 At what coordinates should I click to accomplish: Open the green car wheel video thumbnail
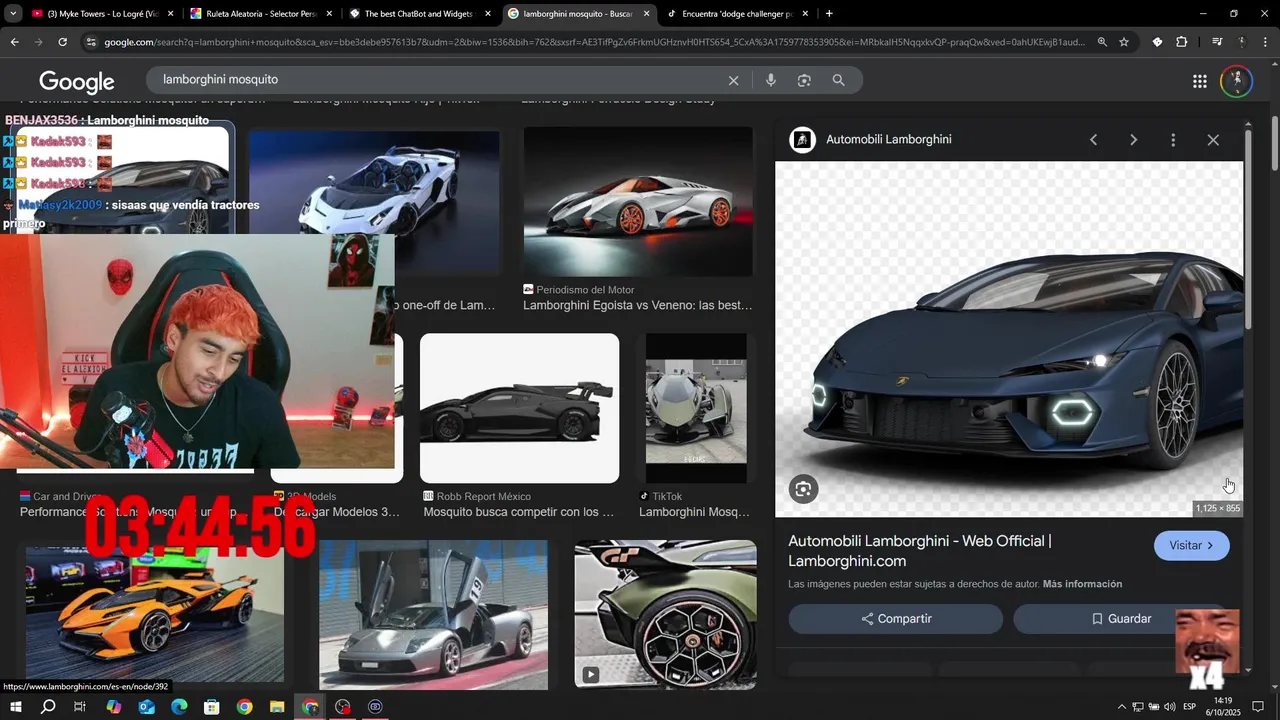[x=665, y=615]
